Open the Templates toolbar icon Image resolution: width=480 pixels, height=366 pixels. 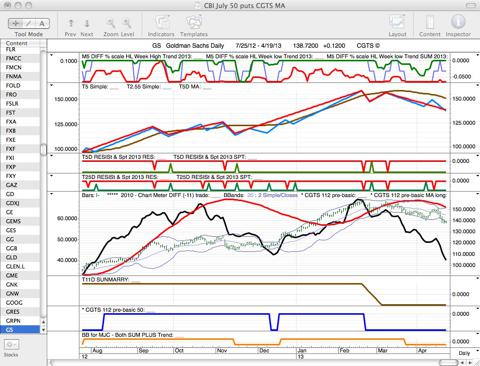pos(194,23)
